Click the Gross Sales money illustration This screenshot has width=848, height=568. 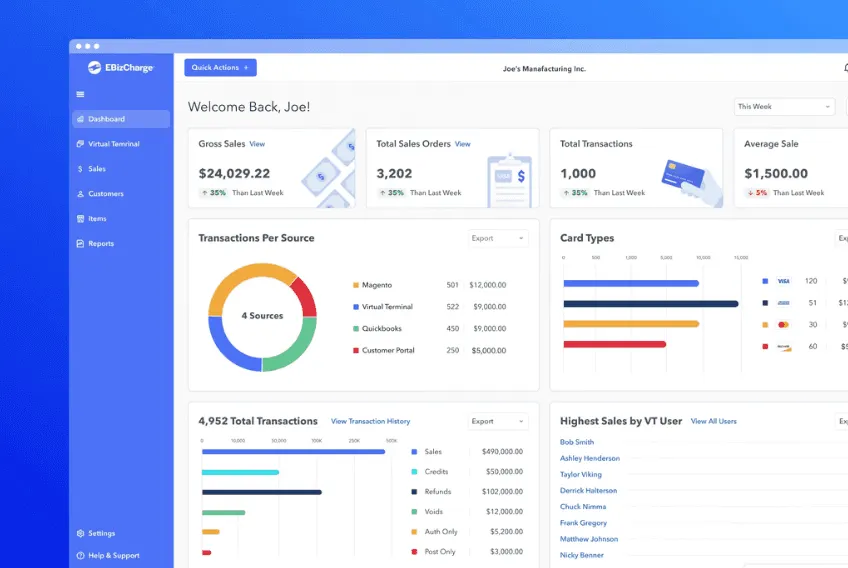330,170
